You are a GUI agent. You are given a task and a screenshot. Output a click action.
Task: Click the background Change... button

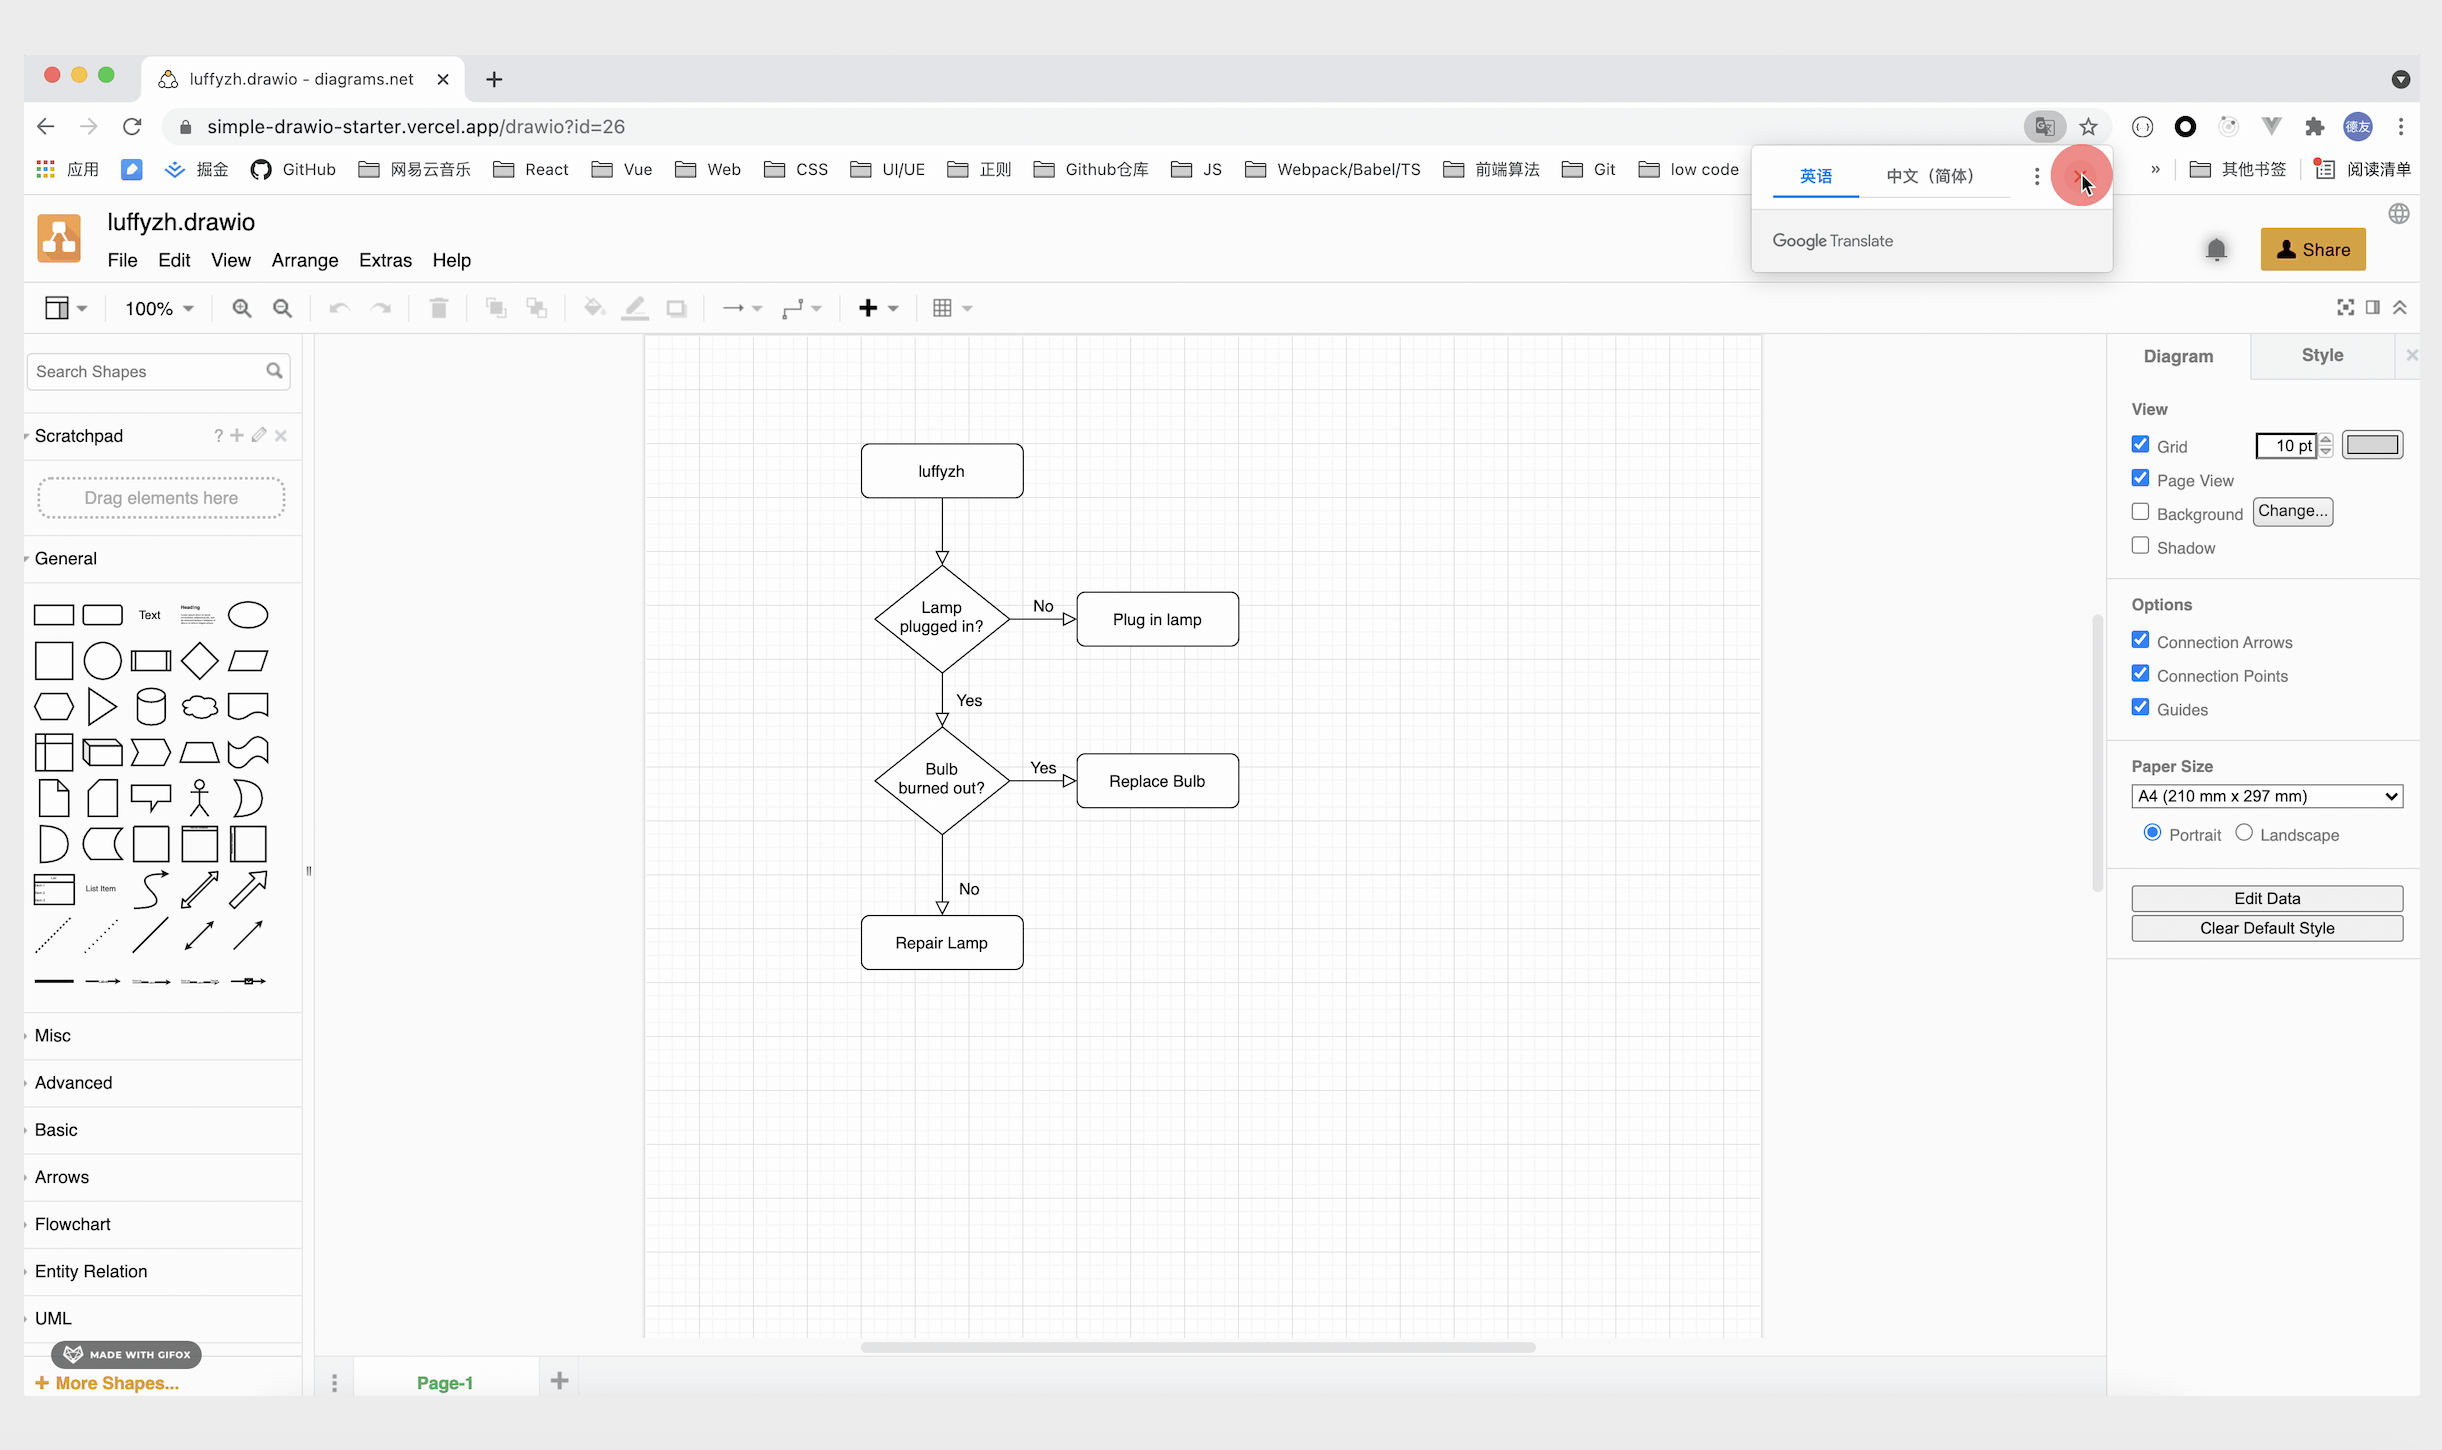(x=2293, y=512)
